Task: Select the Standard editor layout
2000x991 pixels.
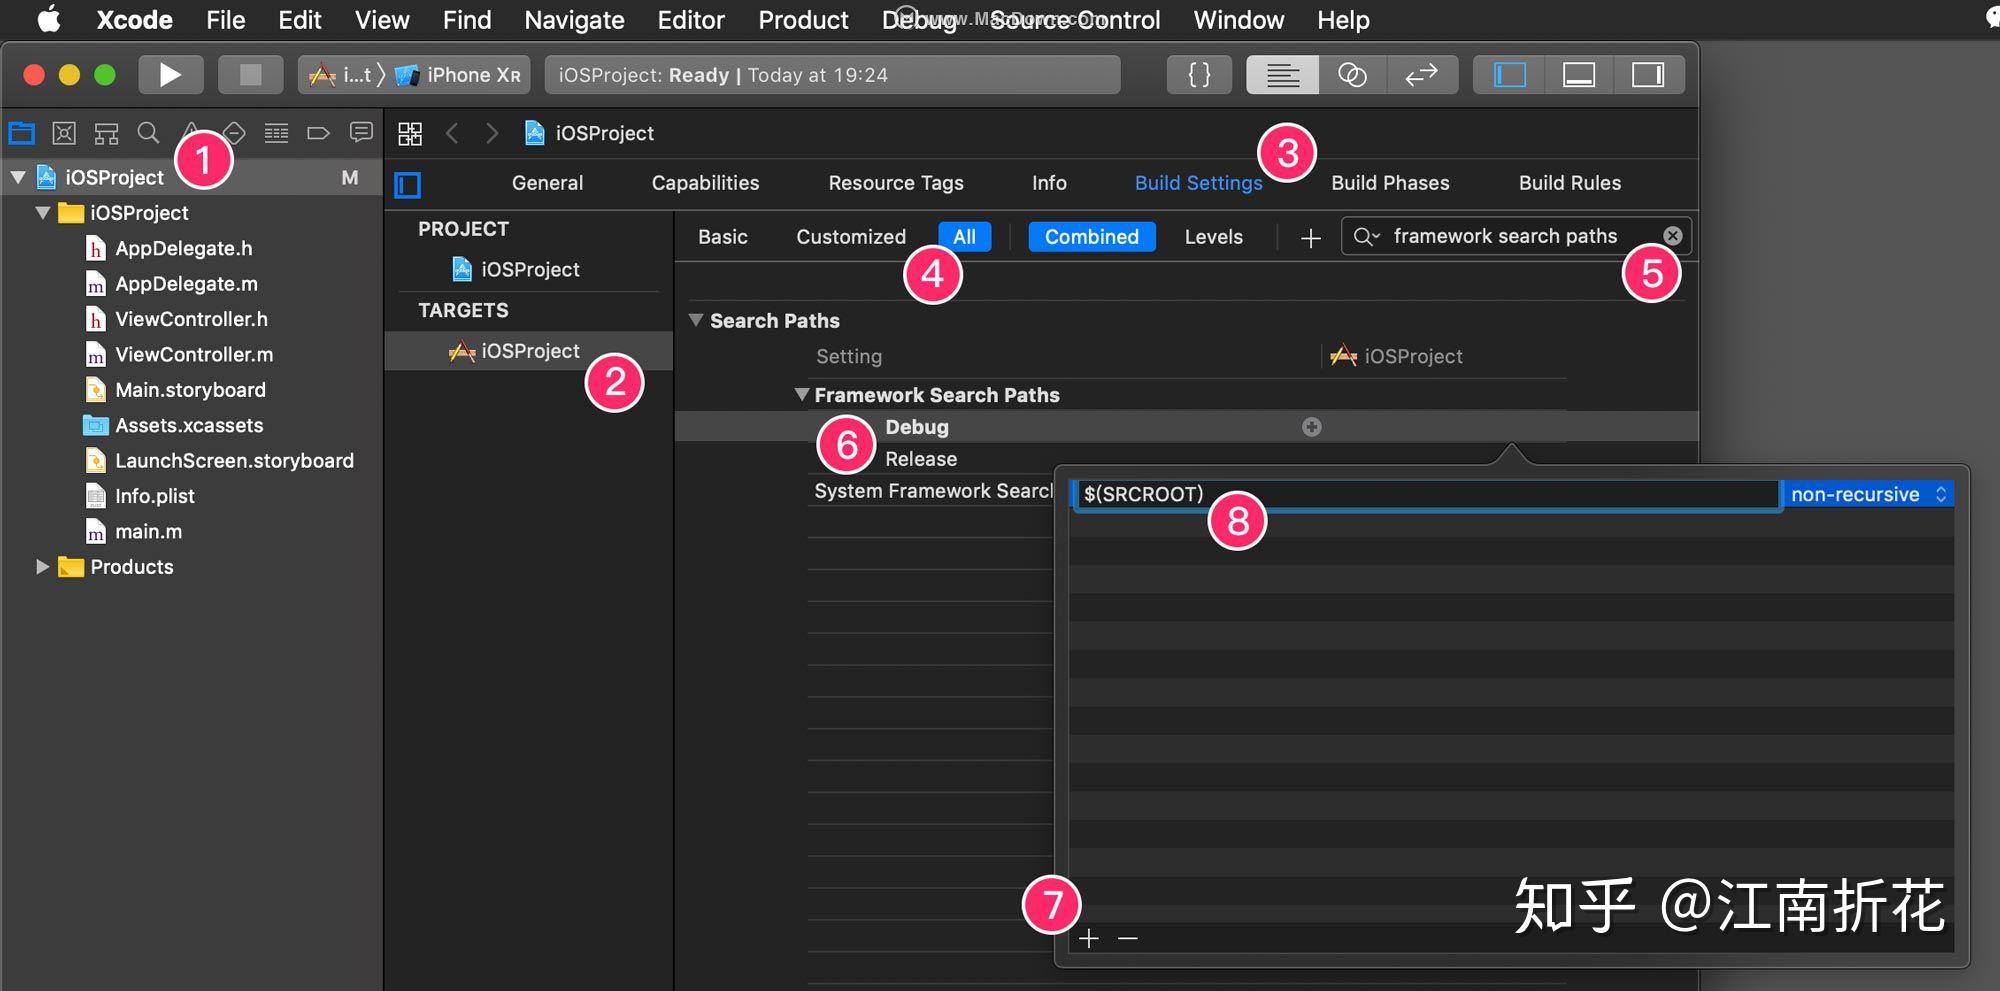Action: coord(1282,75)
